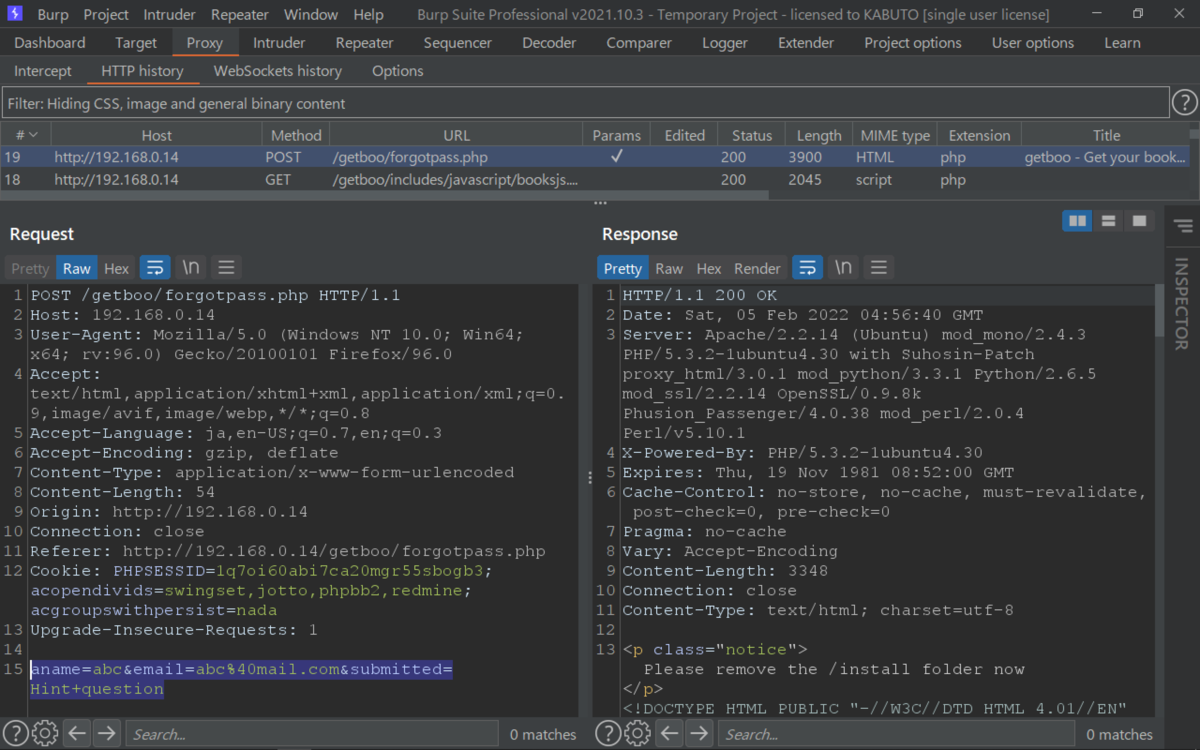The width and height of the screenshot is (1200, 750).
Task: Click the history table horizontal scrollbar
Action: click(384, 195)
